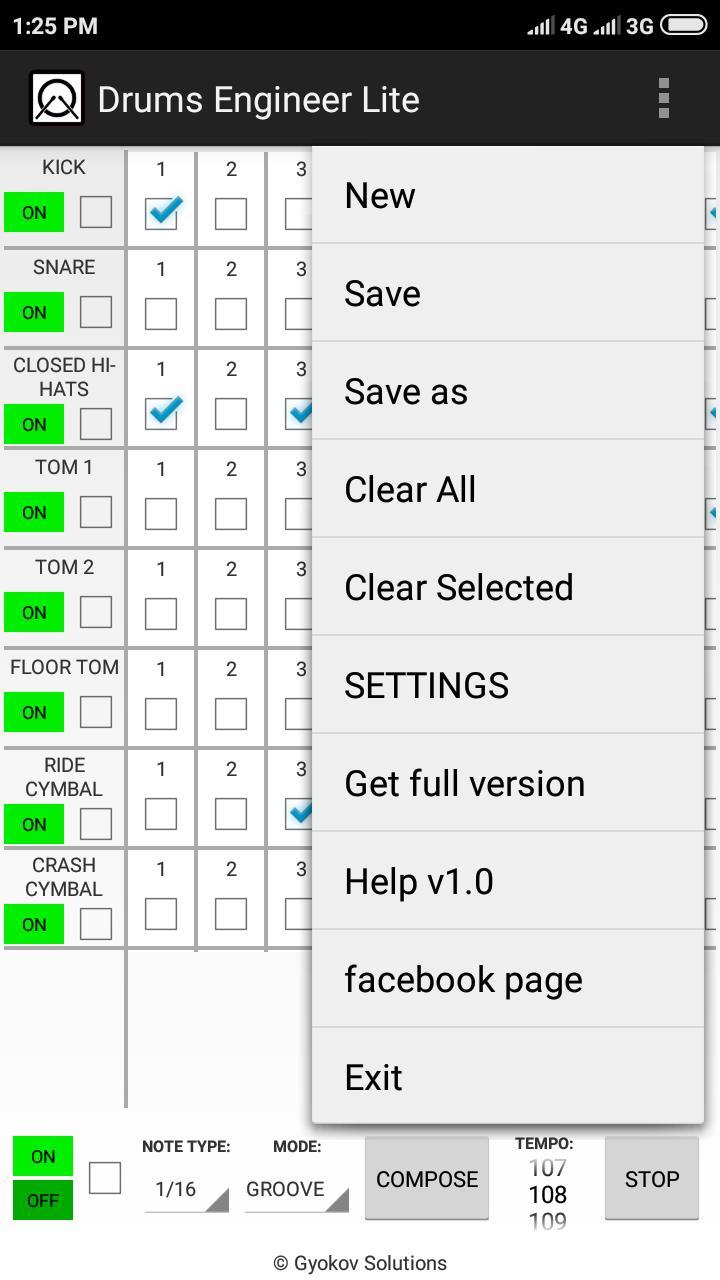
Task: Turn off the TOM 1 track
Action: click(x=33, y=512)
